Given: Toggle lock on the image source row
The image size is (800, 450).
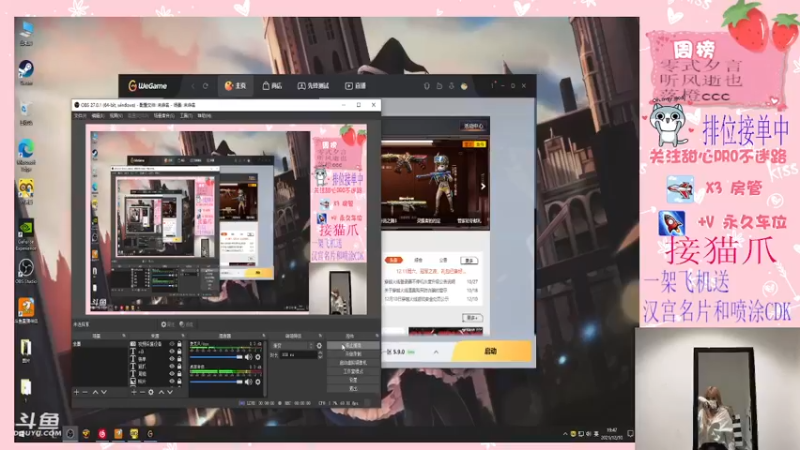Looking at the screenshot, I should click(x=179, y=381).
